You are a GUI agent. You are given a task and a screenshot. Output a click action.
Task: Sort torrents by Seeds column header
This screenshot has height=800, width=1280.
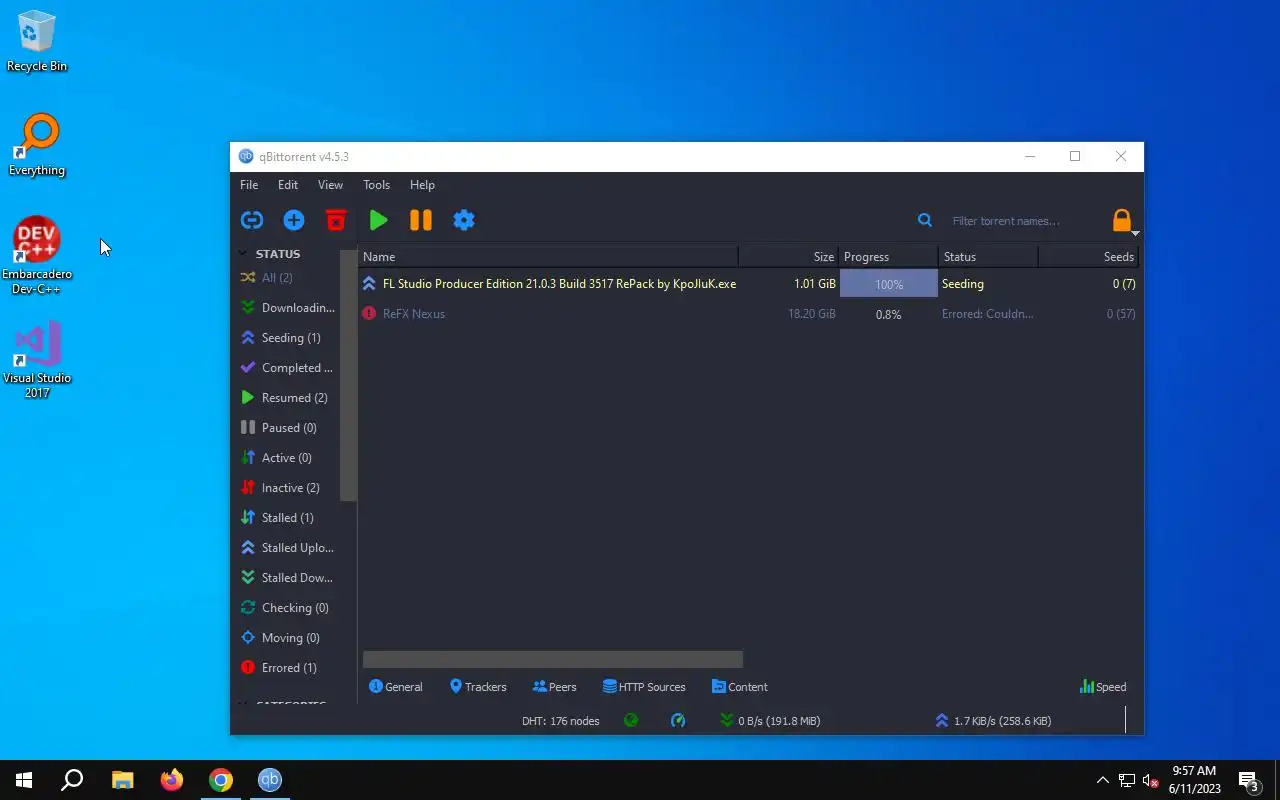[x=1088, y=256]
